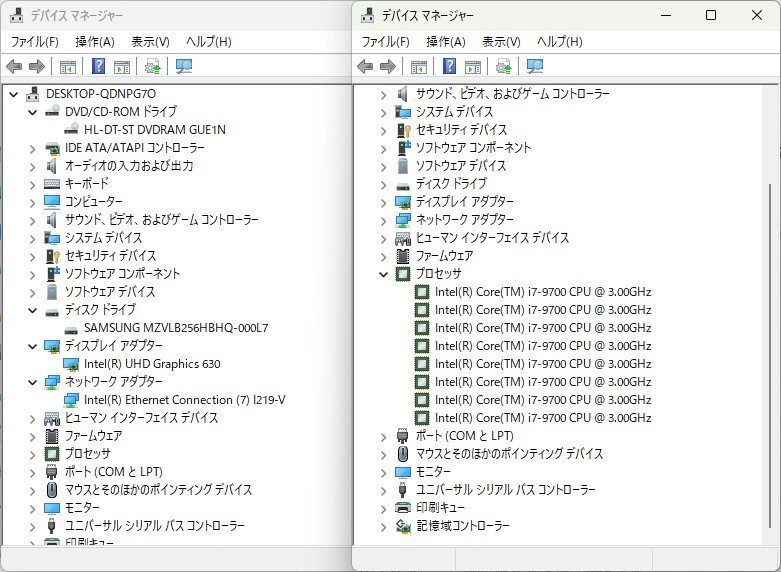Viewport: 781px width, 572px height.
Task: Click セキュリティ デバイス icon in left window
Action: [x=52, y=256]
